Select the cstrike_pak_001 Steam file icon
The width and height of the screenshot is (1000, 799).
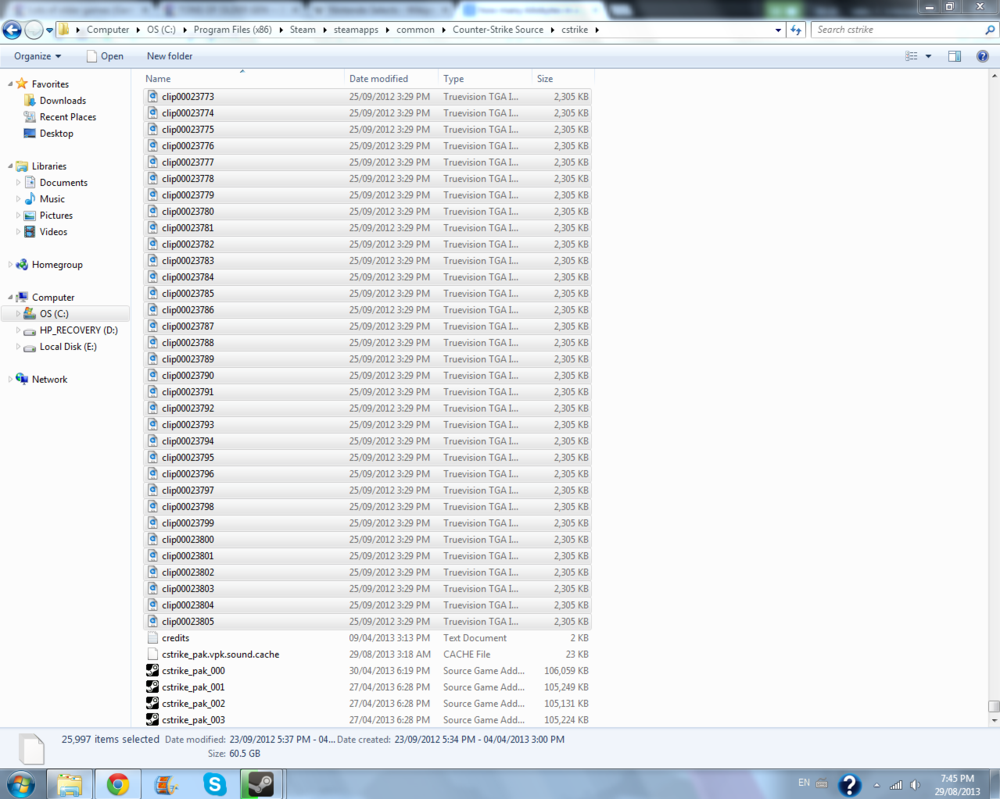coord(152,687)
